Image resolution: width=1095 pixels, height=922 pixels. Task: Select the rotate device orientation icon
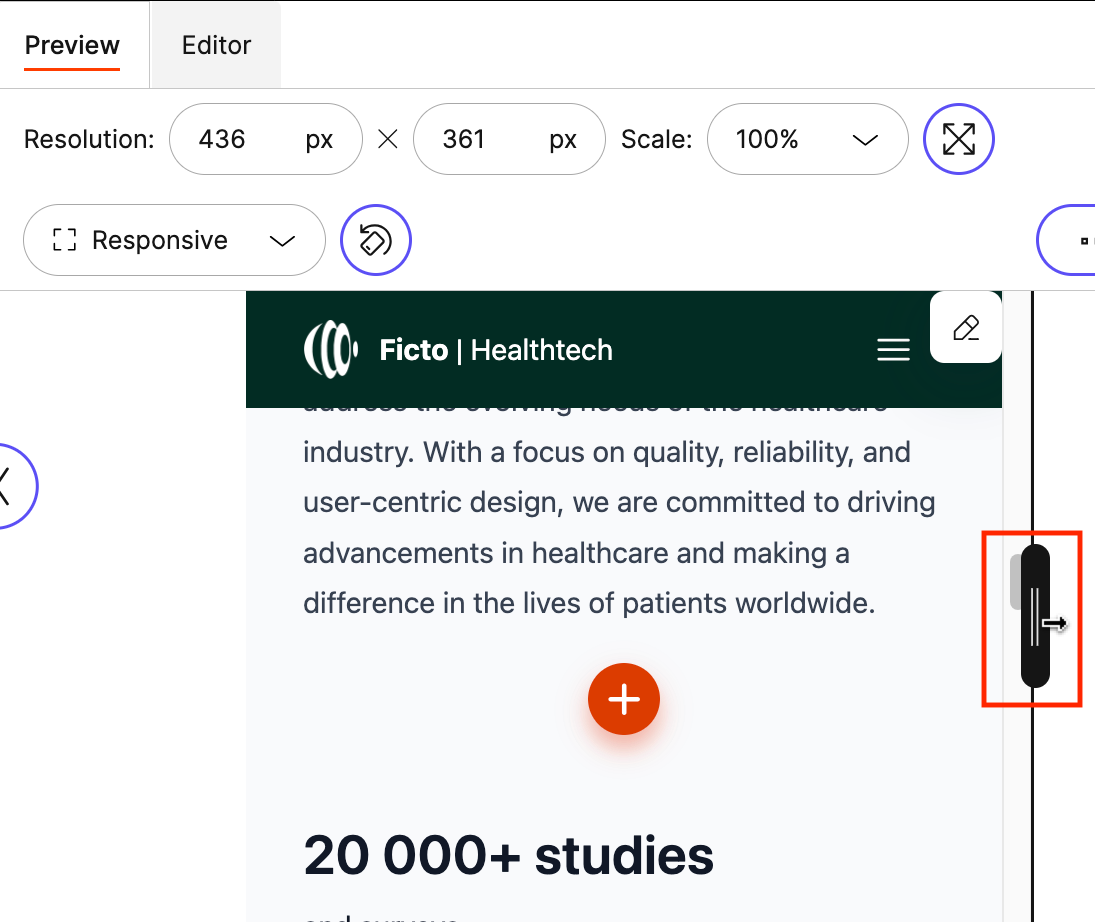[375, 240]
